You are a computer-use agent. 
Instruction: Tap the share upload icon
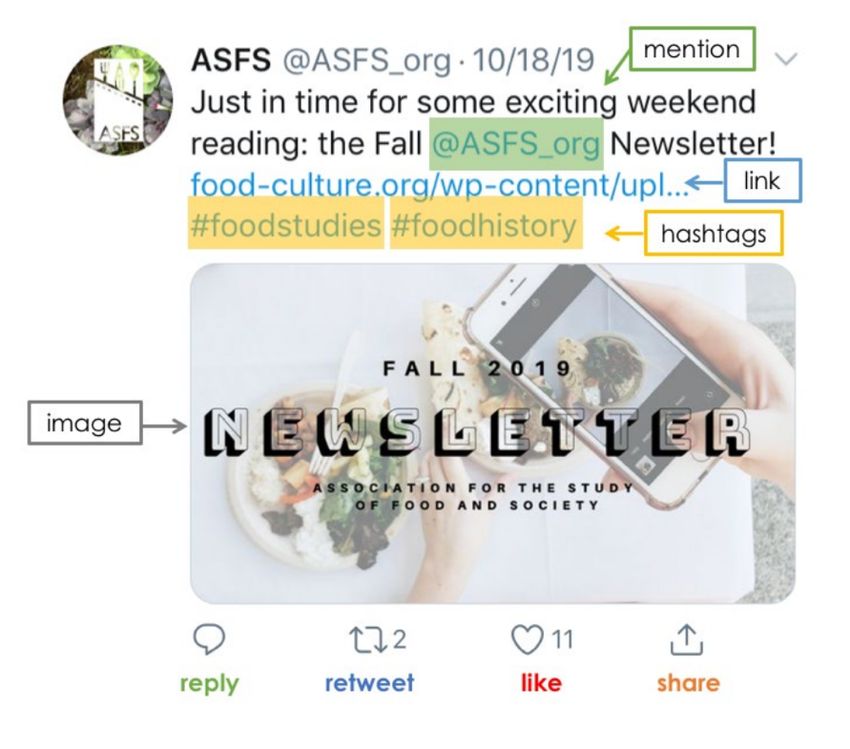(686, 640)
